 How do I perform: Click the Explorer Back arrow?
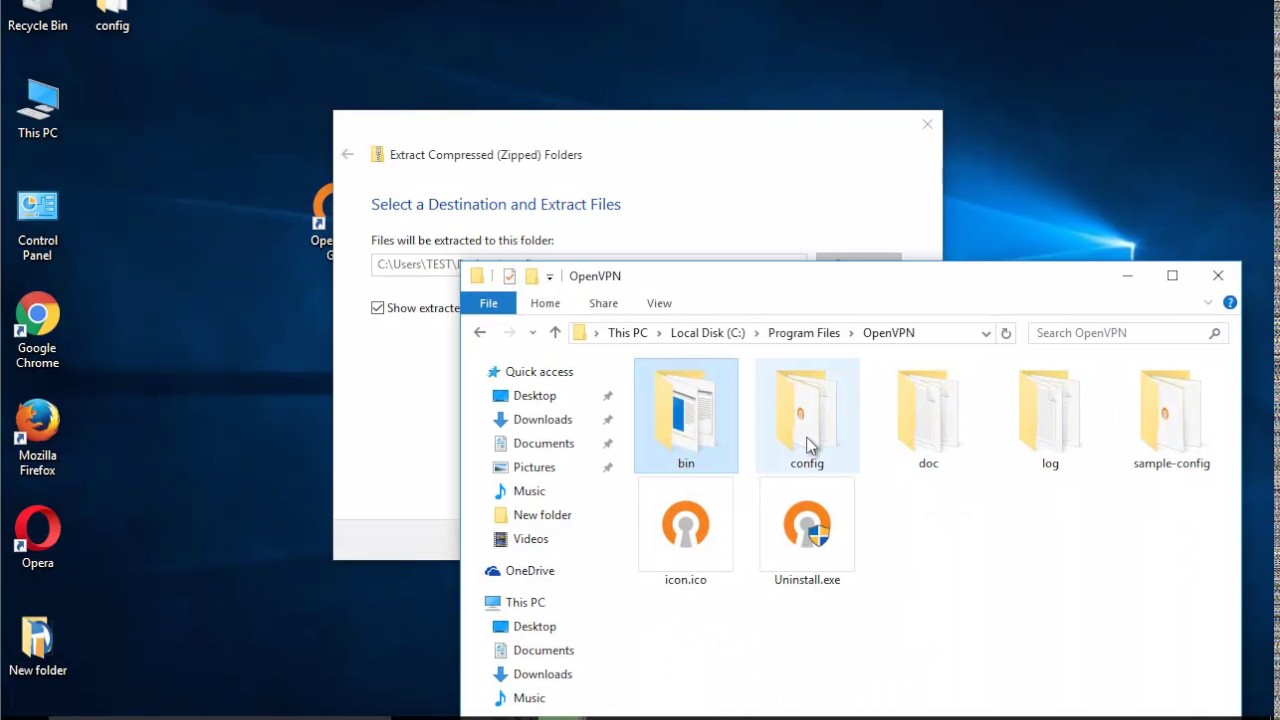(480, 333)
